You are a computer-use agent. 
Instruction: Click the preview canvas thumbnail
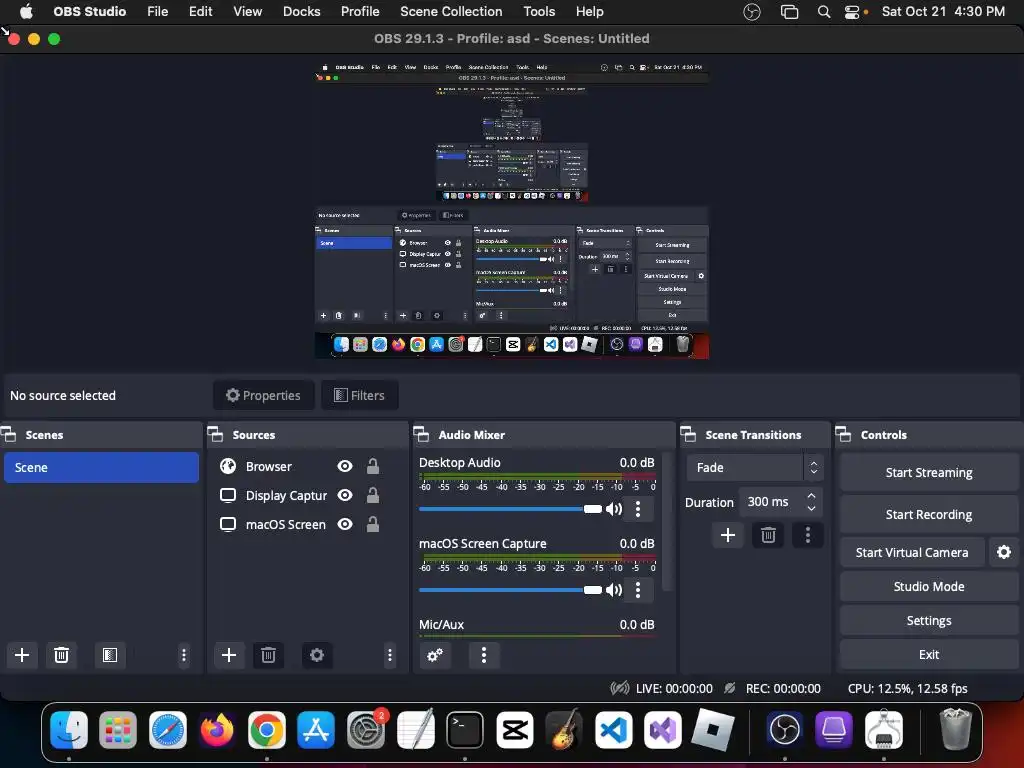click(512, 210)
